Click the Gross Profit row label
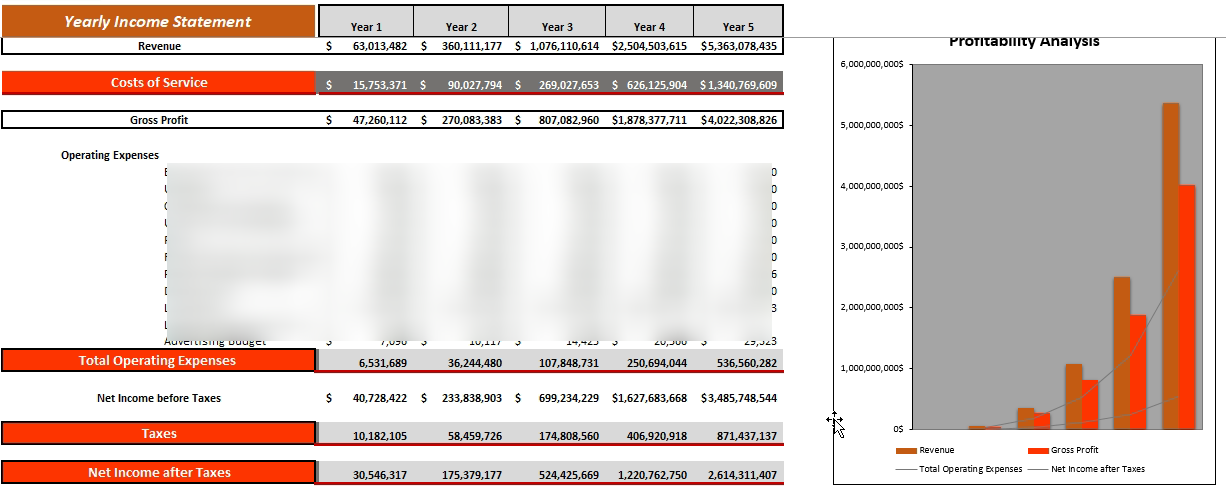Screen dimensions: 1226x489 click(x=158, y=120)
